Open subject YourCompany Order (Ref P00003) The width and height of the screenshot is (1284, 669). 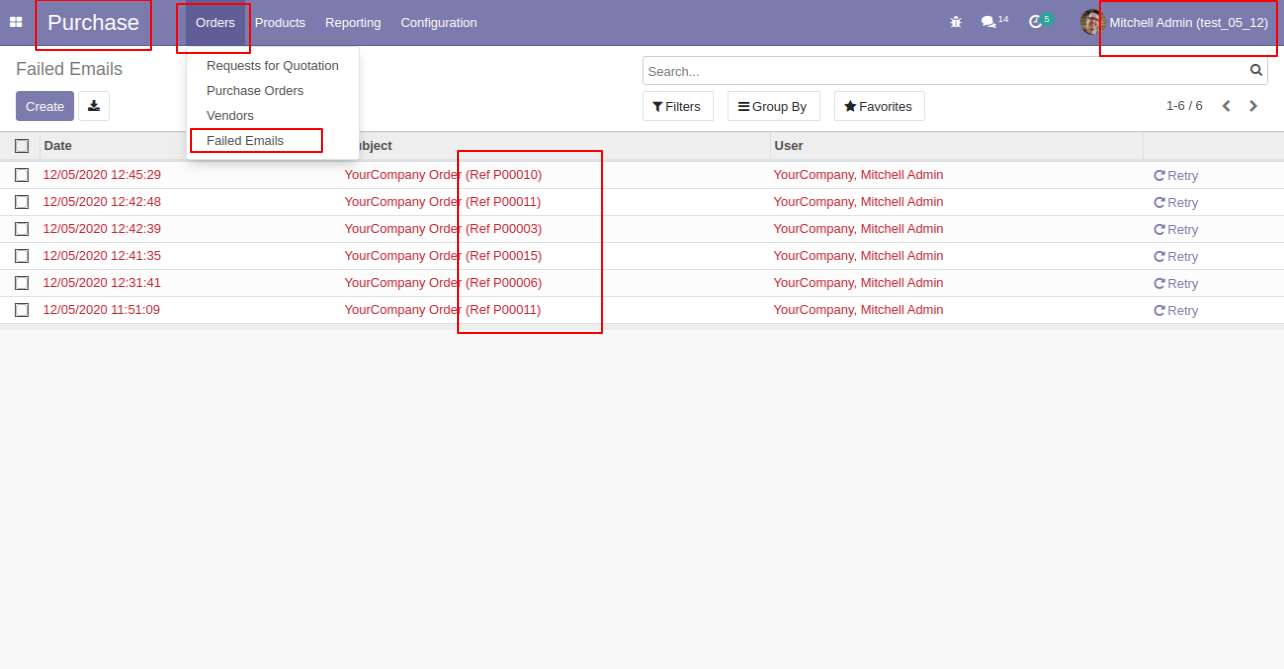[x=443, y=229]
